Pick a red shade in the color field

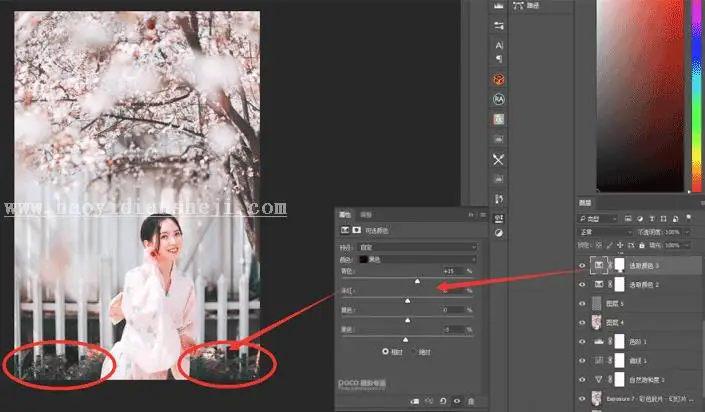click(x=640, y=96)
